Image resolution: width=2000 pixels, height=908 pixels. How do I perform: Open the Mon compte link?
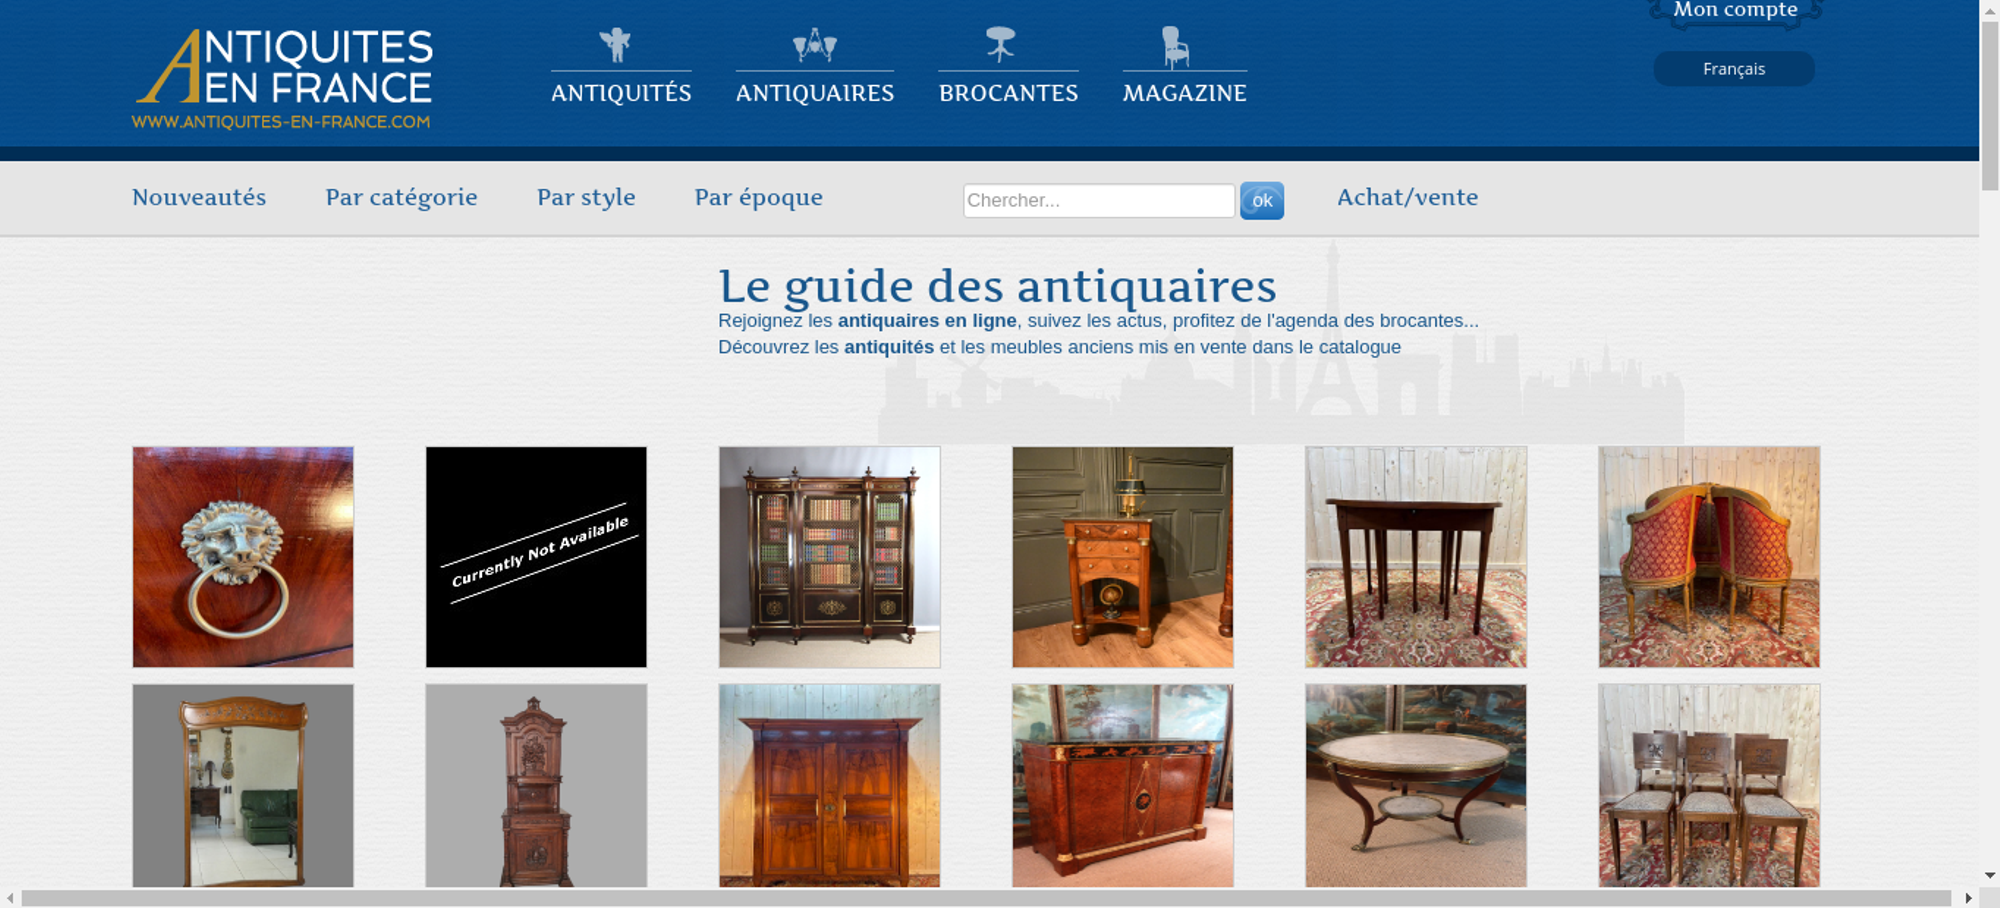pos(1735,10)
